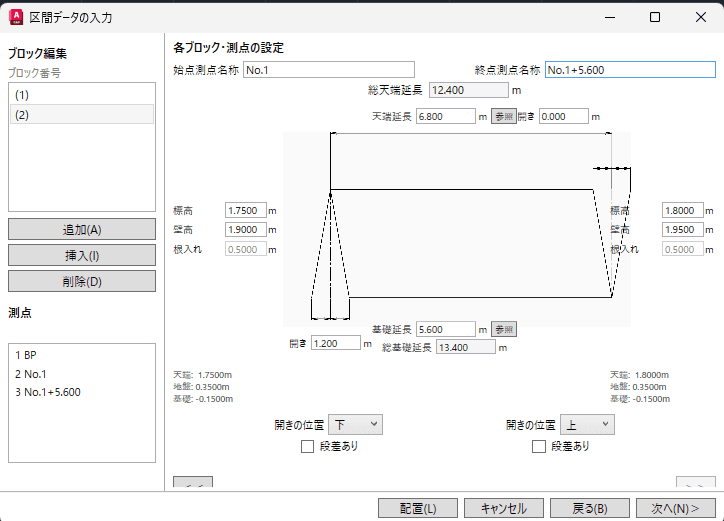Click the 配置(L) place button
Image resolution: width=724 pixels, height=521 pixels.
pos(418,508)
